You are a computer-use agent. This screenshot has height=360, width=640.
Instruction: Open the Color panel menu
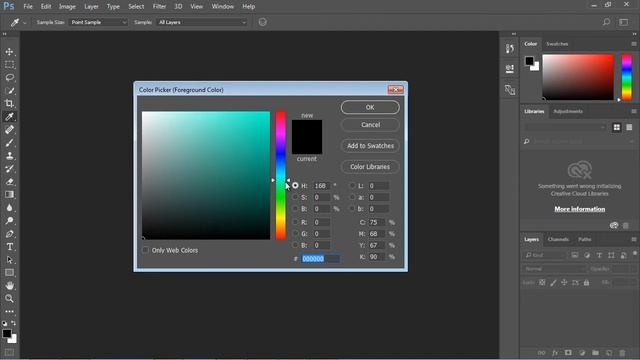point(633,44)
